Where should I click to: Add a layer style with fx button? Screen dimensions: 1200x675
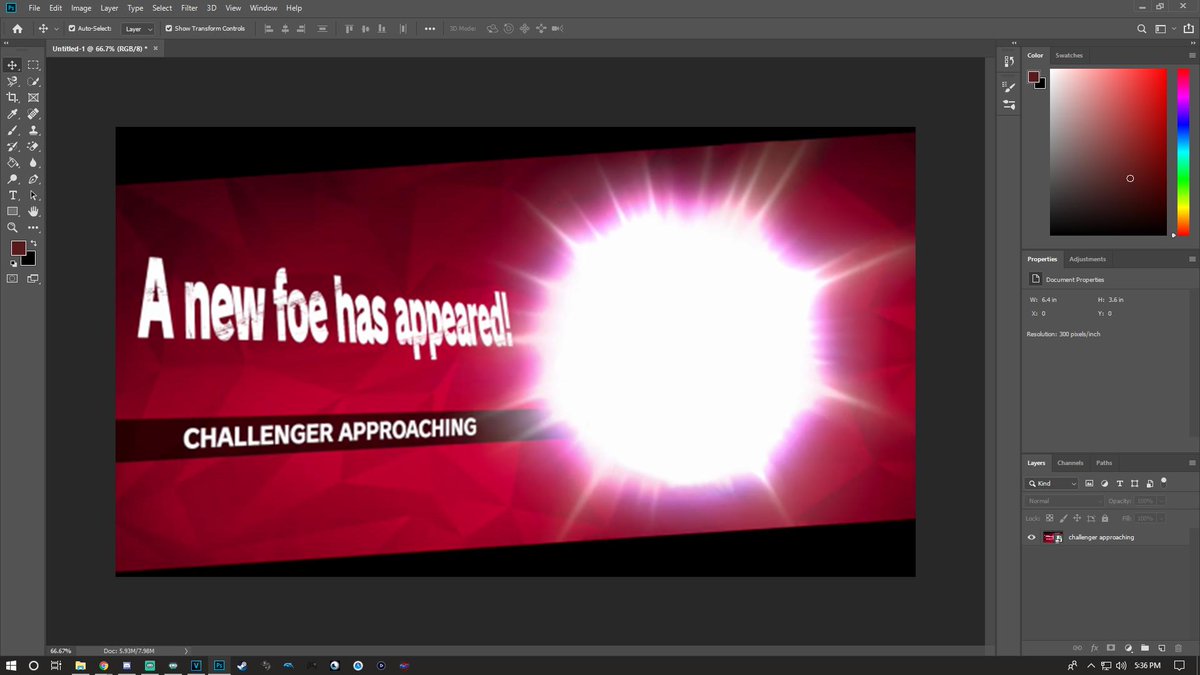(x=1094, y=647)
